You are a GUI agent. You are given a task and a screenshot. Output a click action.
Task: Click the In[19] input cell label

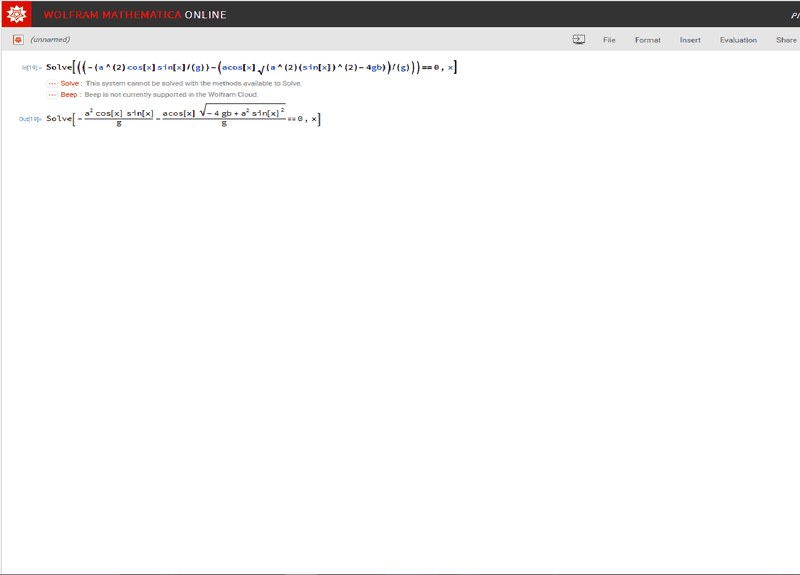31,68
